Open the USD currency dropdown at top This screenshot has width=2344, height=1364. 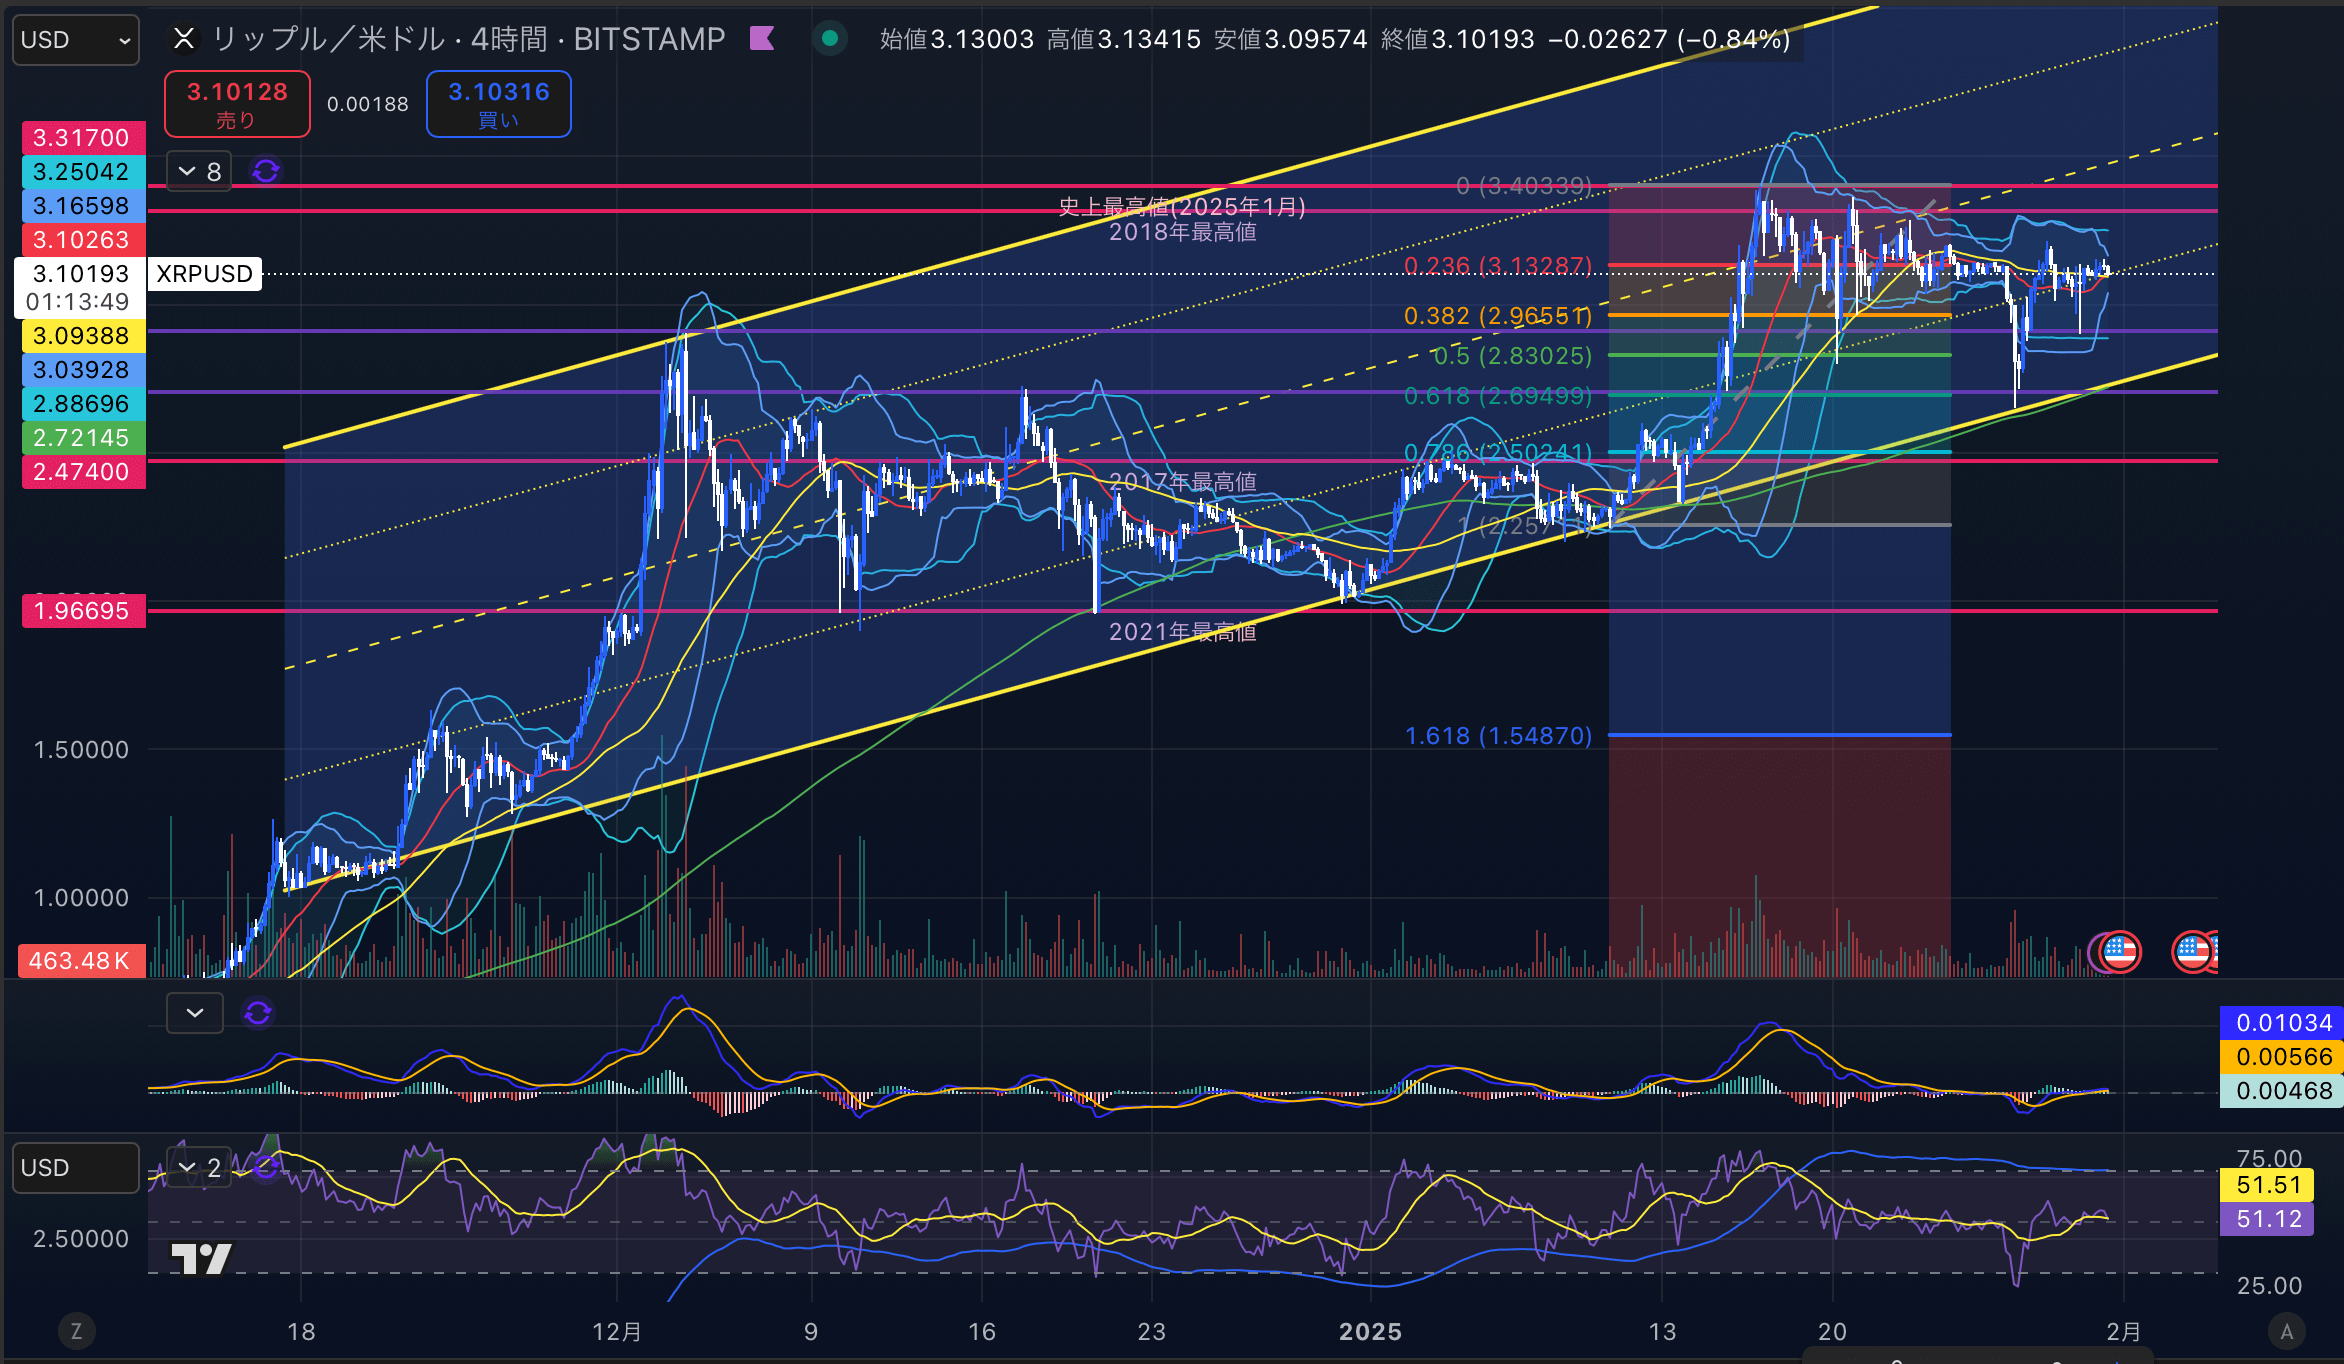point(75,40)
